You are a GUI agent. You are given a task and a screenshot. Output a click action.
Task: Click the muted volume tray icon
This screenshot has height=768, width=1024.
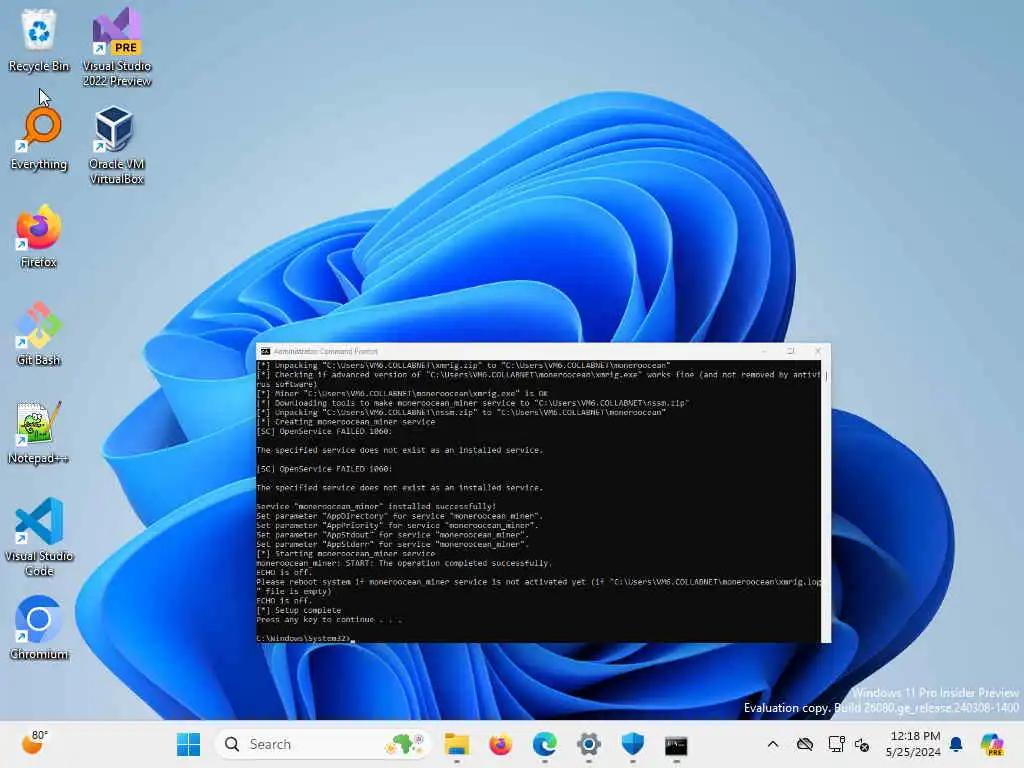(x=862, y=744)
